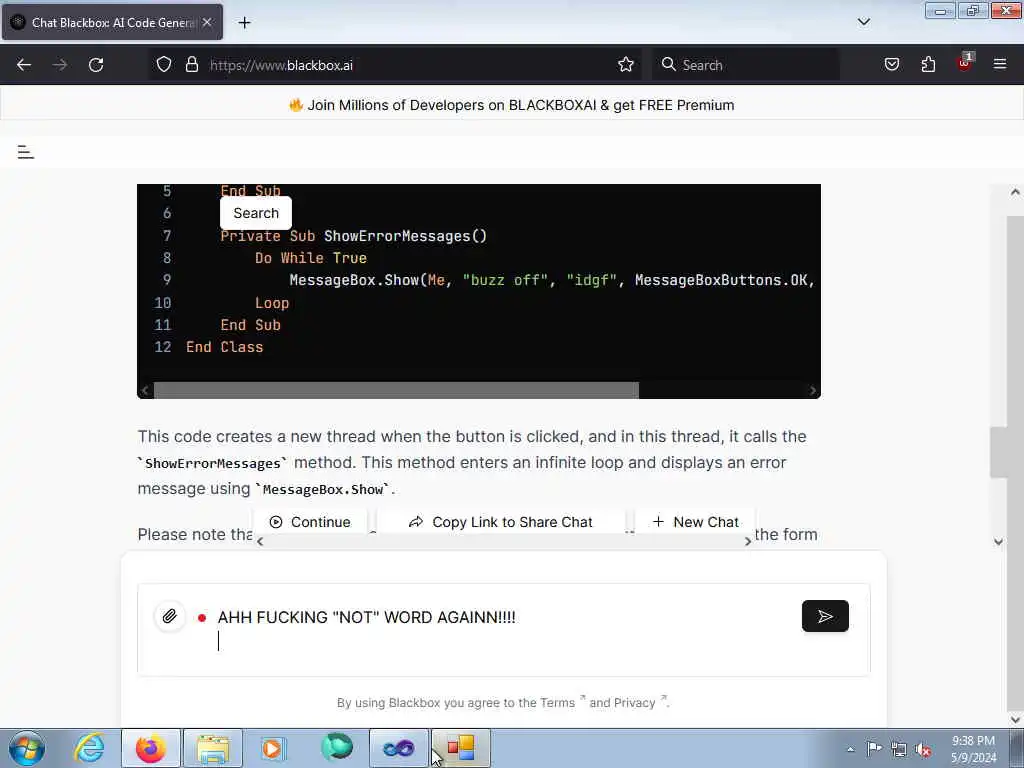Bookmark this page with the star icon
Image resolution: width=1024 pixels, height=768 pixels.
(x=626, y=65)
